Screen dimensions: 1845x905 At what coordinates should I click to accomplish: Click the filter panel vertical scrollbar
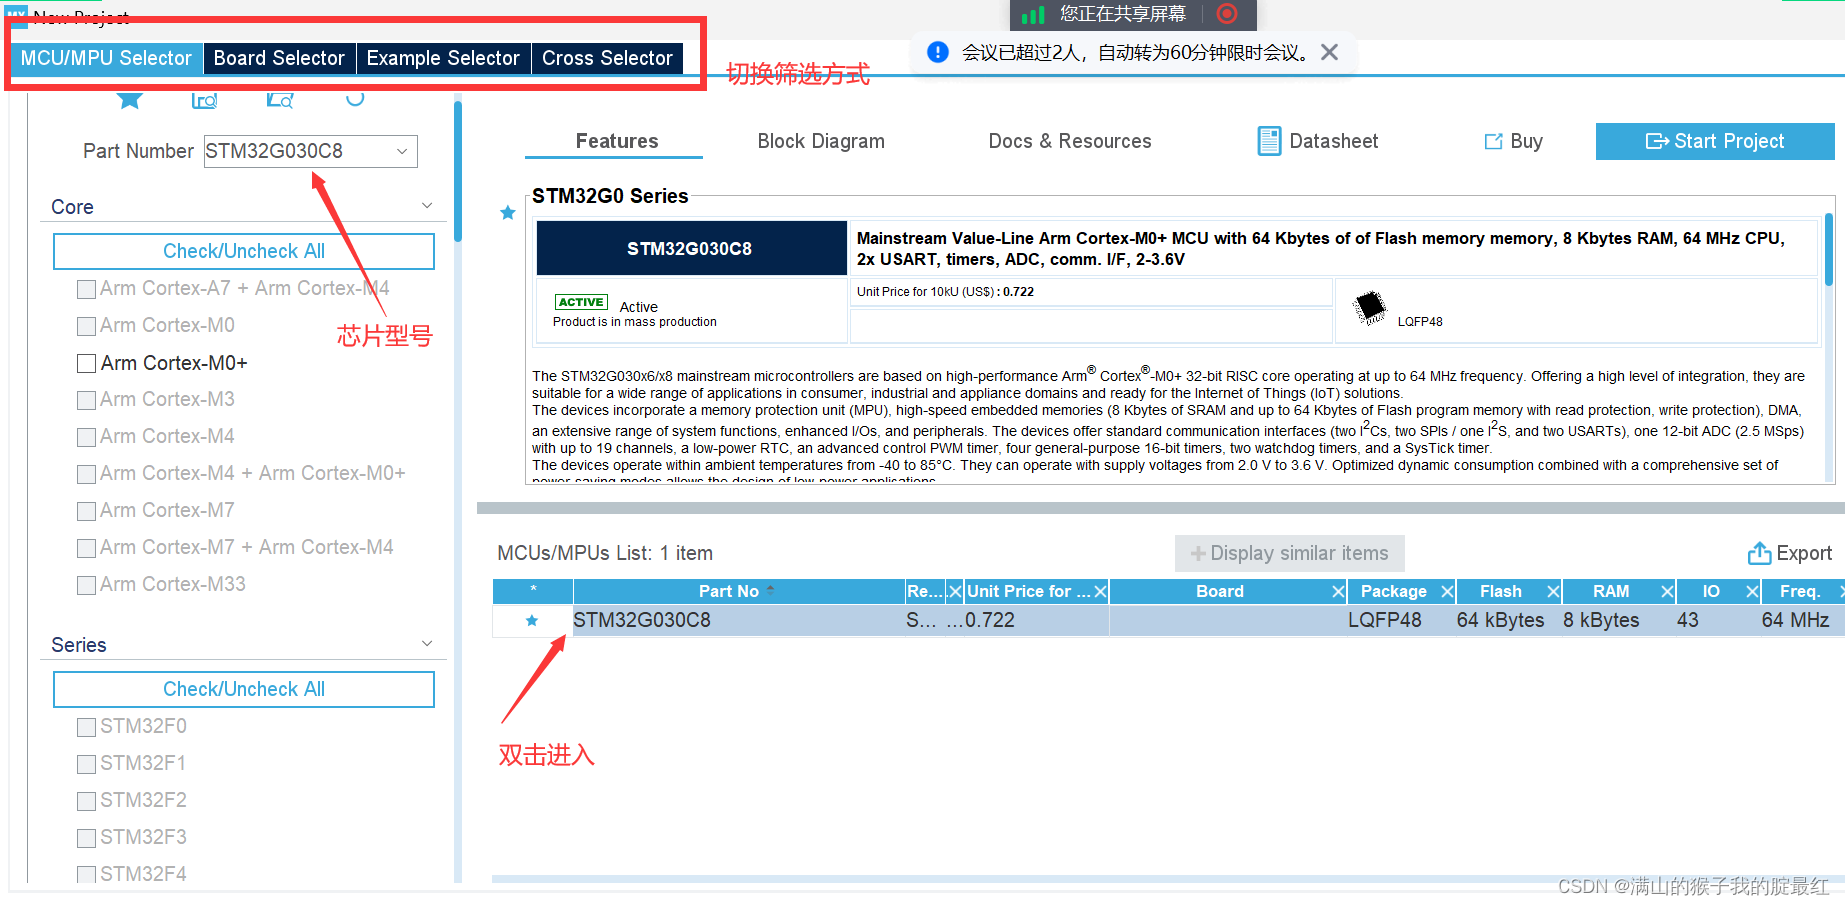458,172
